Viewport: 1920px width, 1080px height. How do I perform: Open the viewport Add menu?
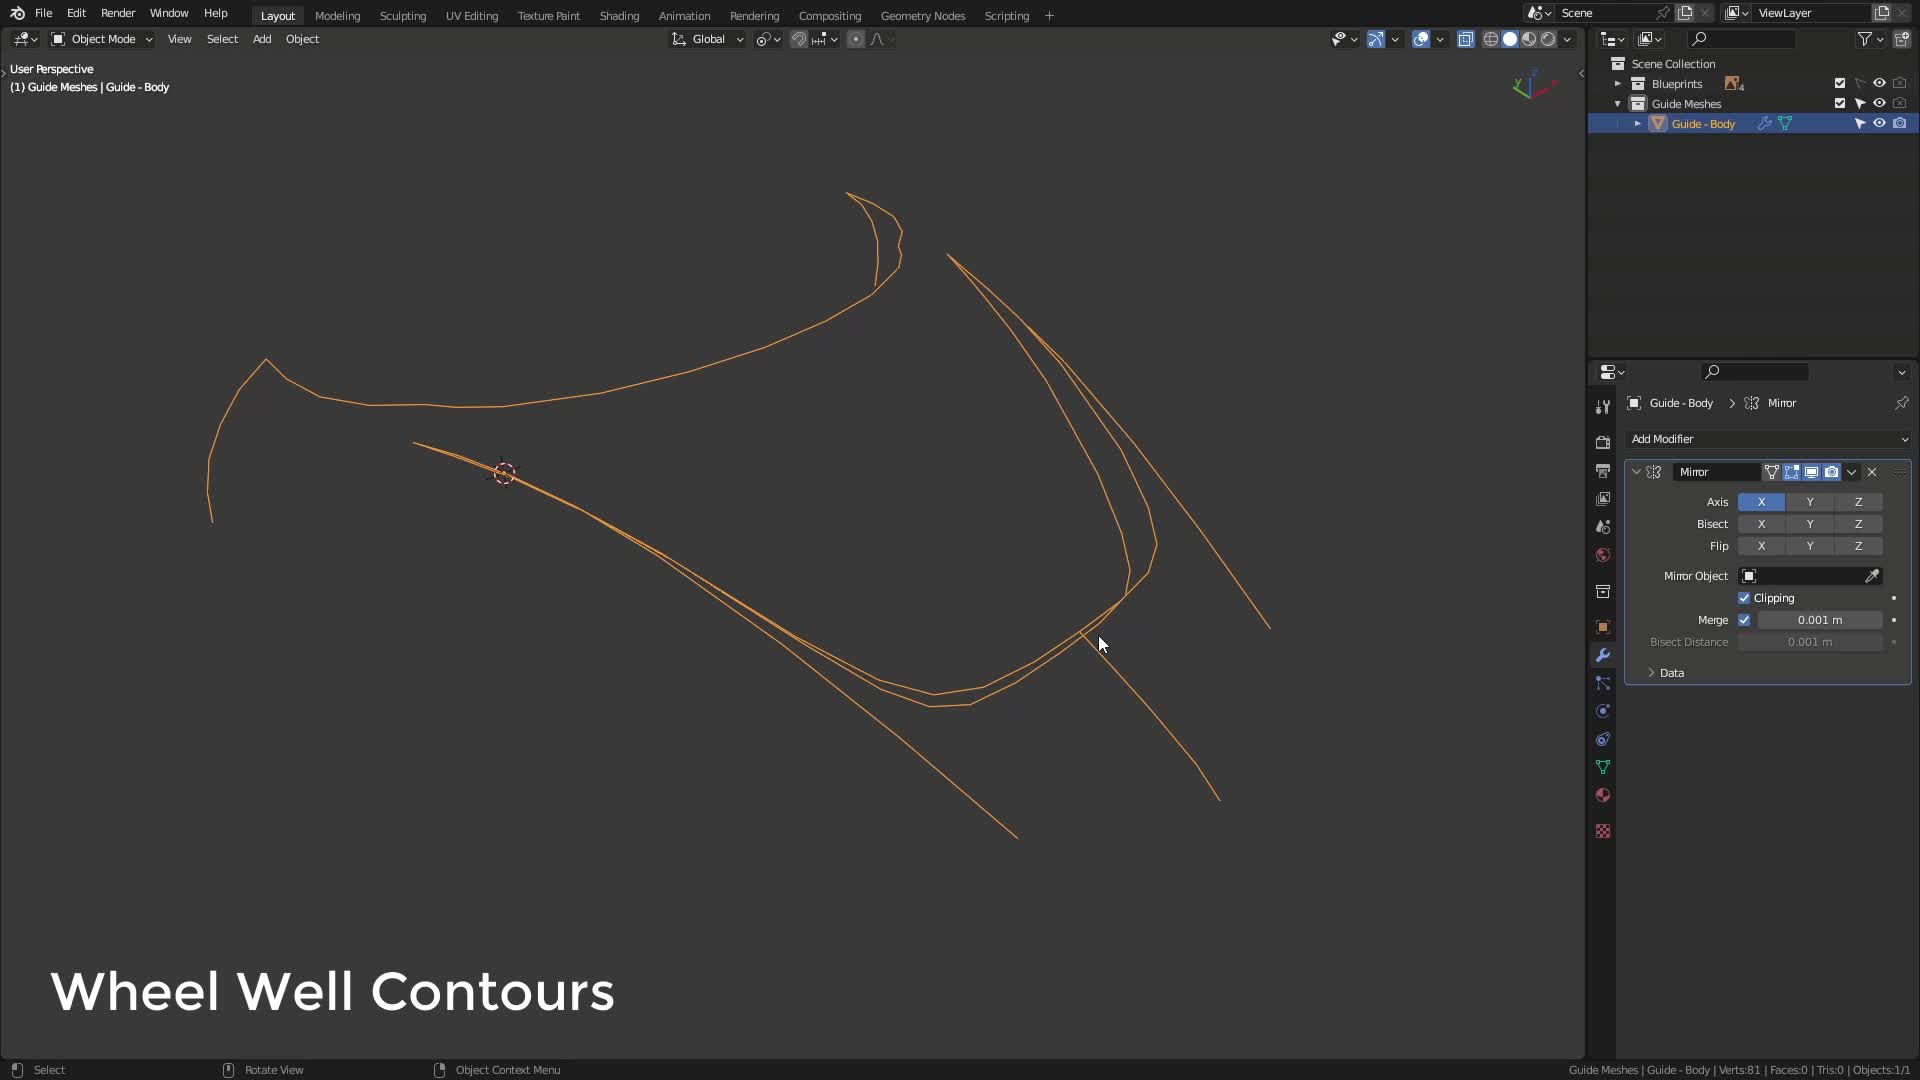click(x=262, y=39)
